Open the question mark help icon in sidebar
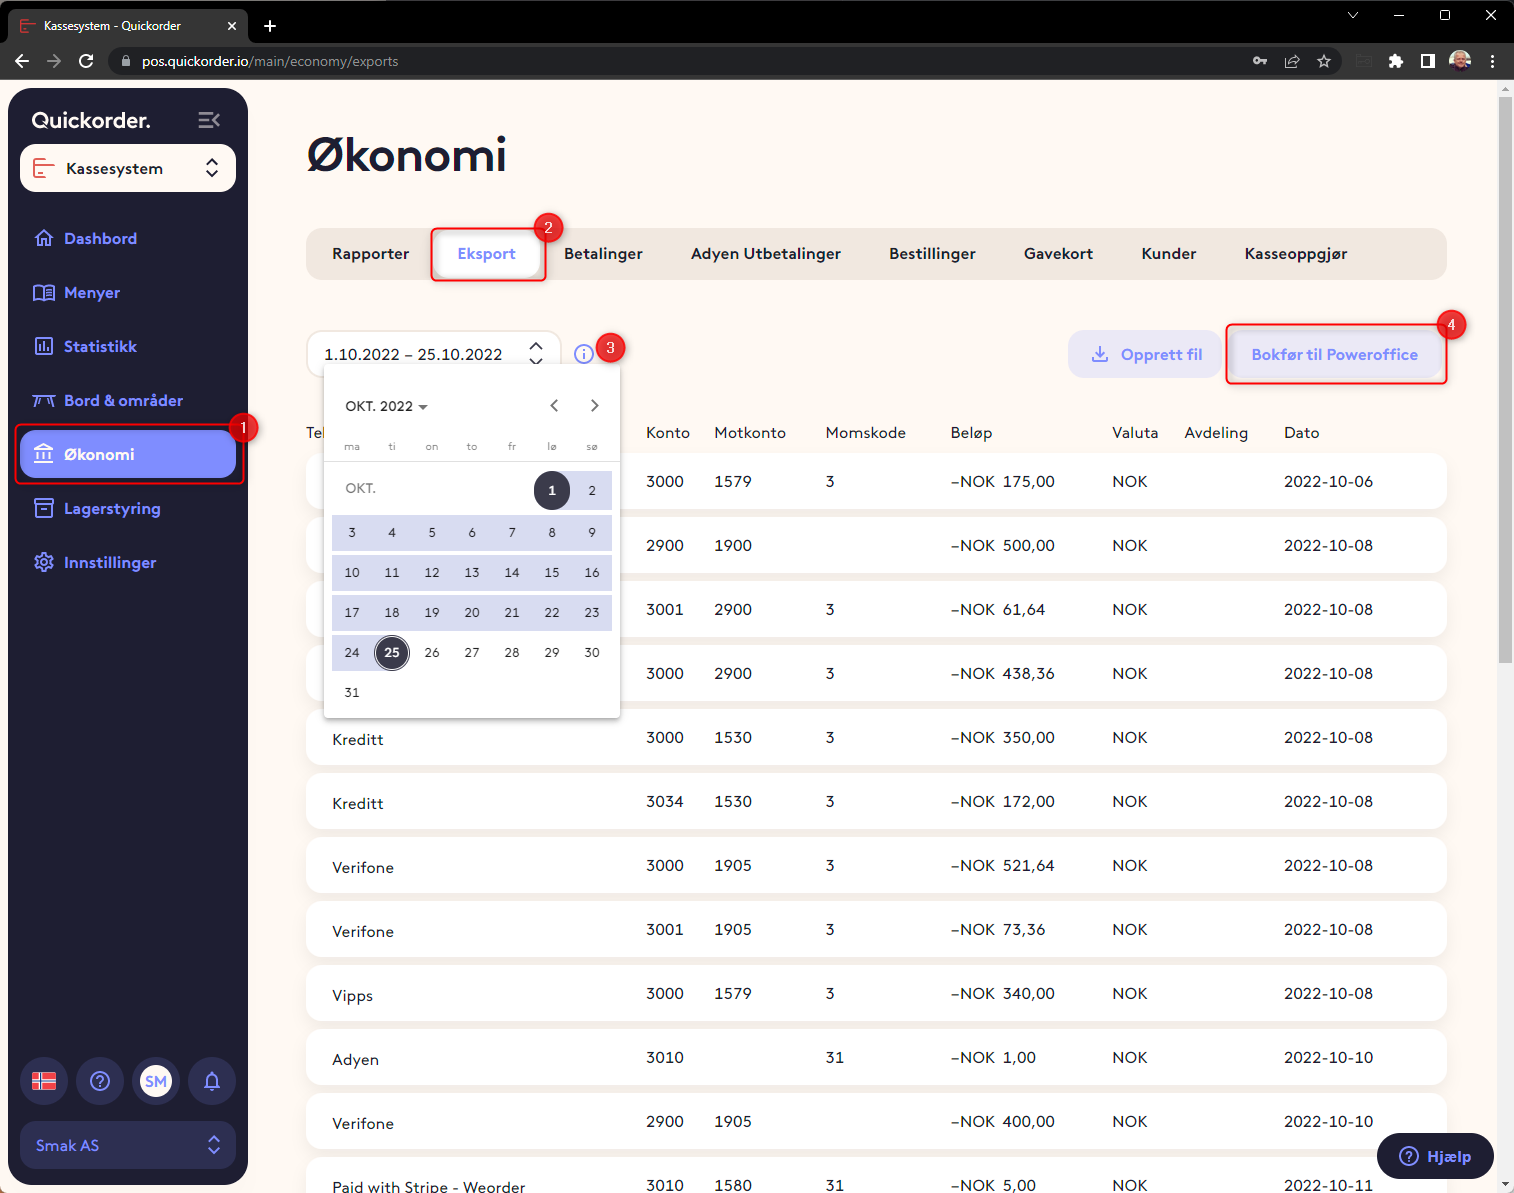The image size is (1514, 1193). 100,1081
